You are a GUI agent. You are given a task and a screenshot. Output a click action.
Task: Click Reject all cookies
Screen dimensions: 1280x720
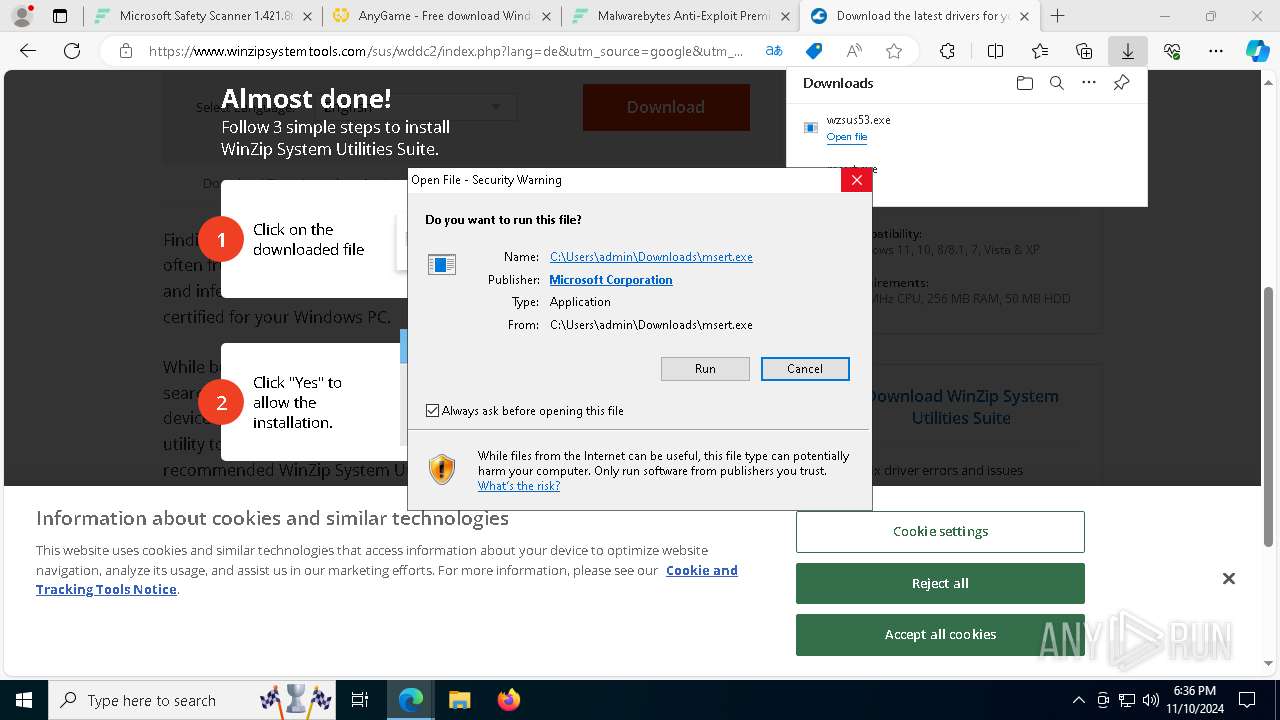(940, 583)
